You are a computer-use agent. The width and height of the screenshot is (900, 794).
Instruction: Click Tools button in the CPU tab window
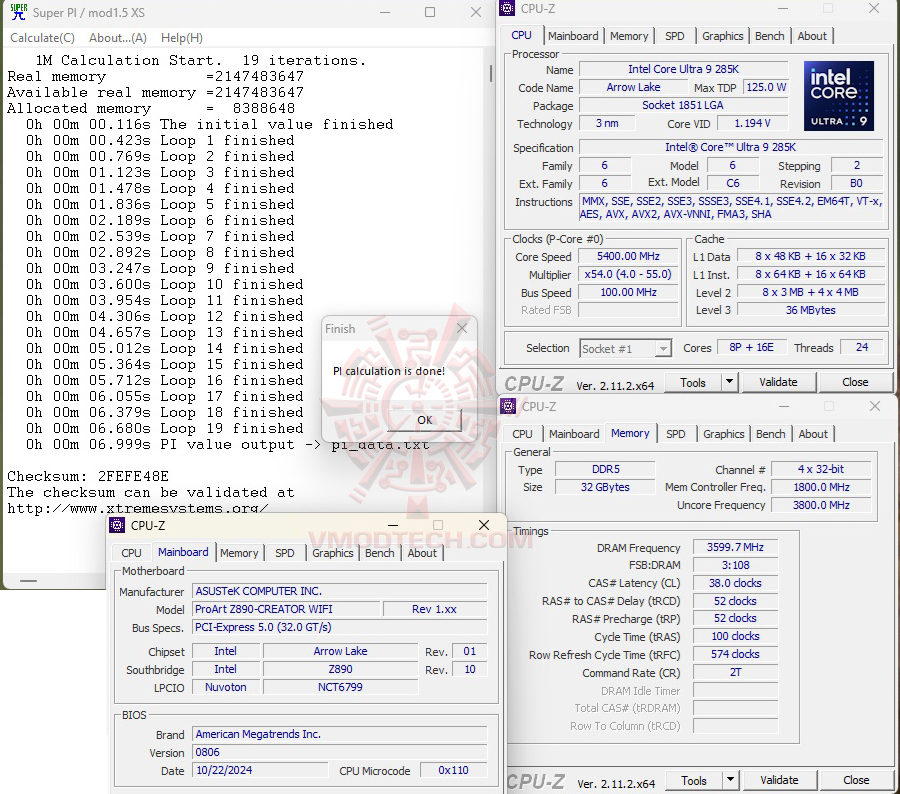coord(693,383)
